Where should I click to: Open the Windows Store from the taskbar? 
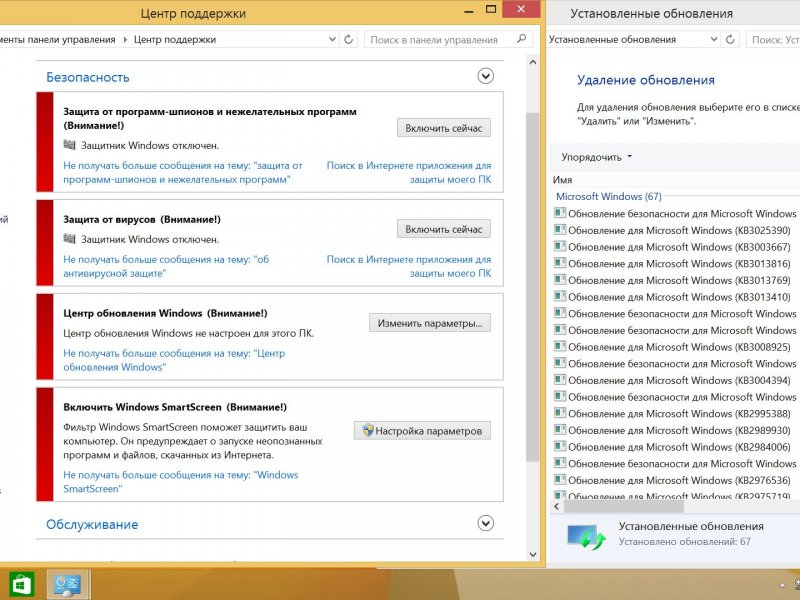(x=20, y=585)
